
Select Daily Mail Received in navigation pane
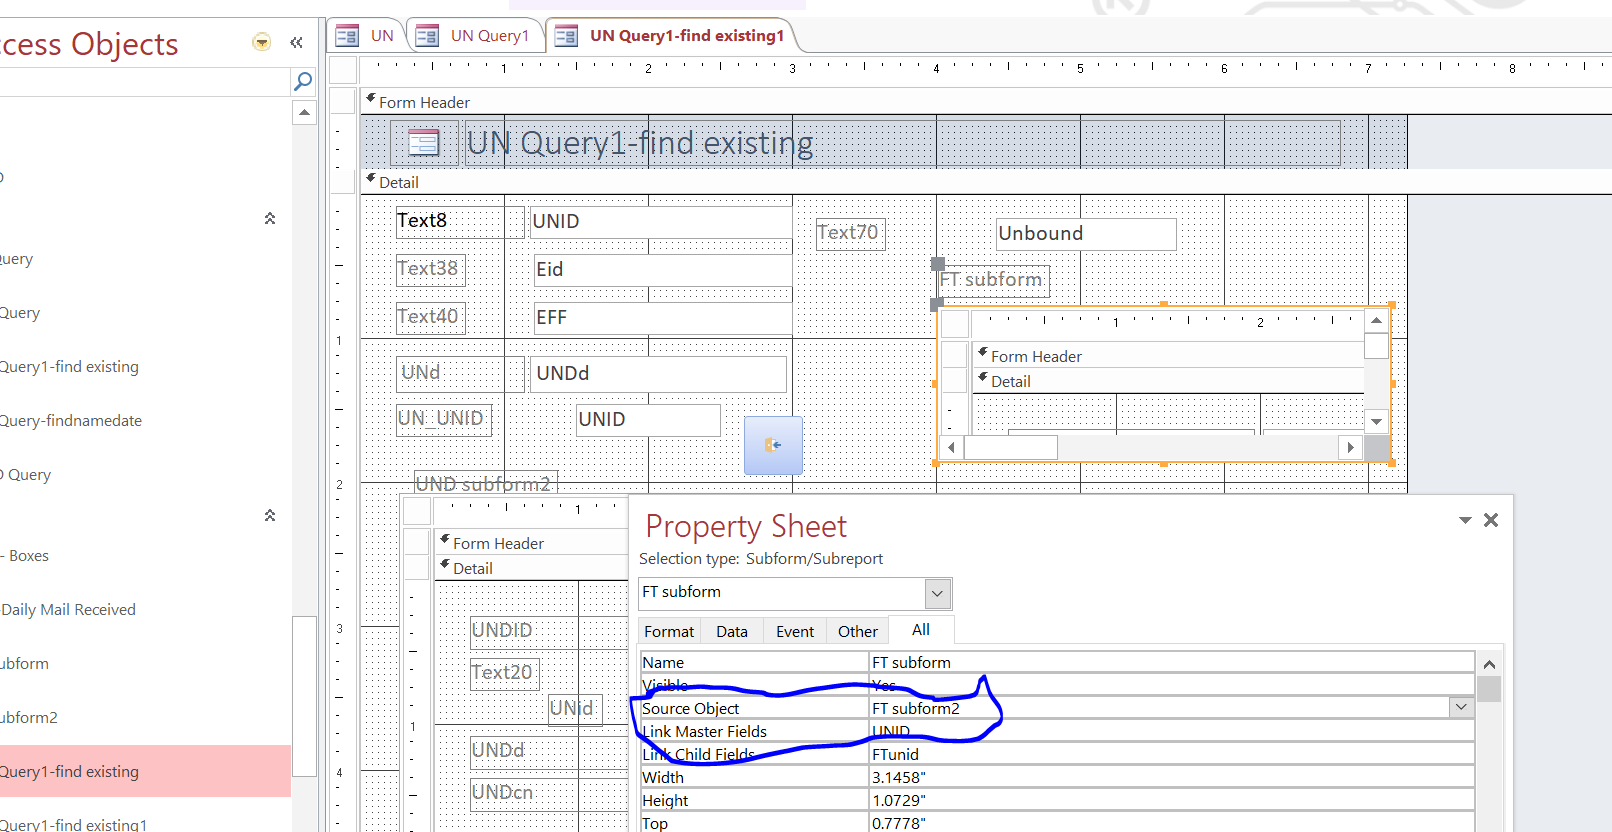point(68,609)
